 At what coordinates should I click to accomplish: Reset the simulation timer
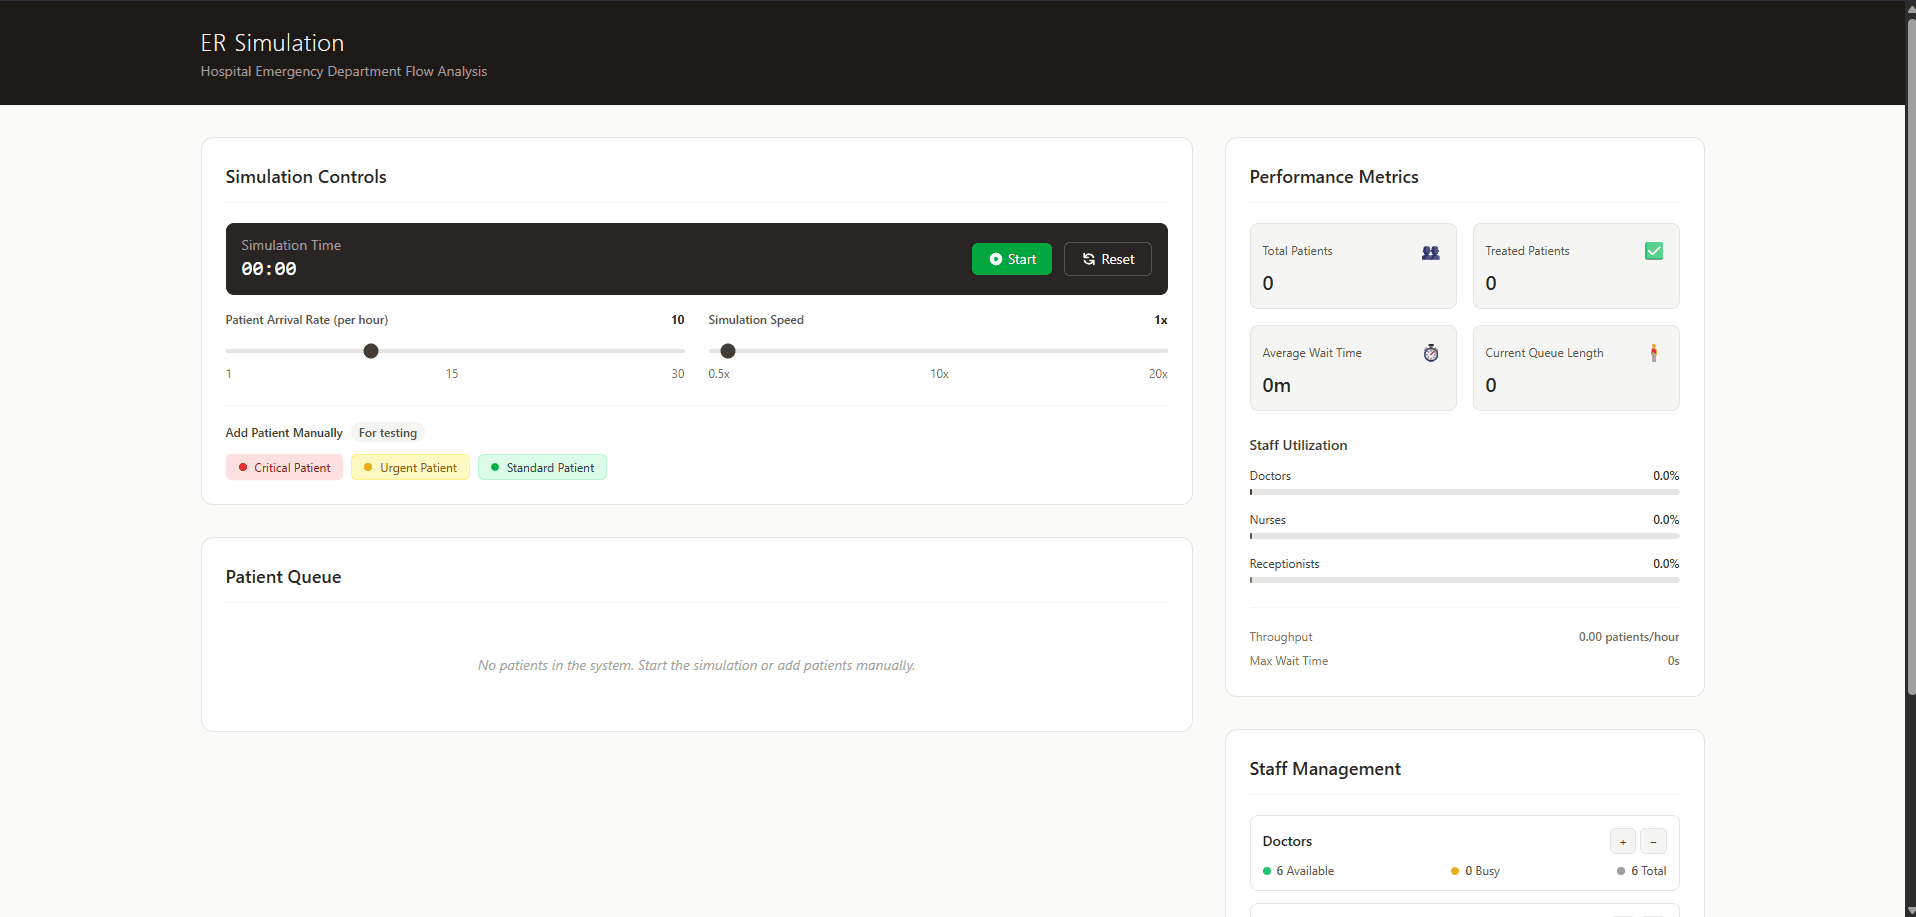coord(1107,259)
